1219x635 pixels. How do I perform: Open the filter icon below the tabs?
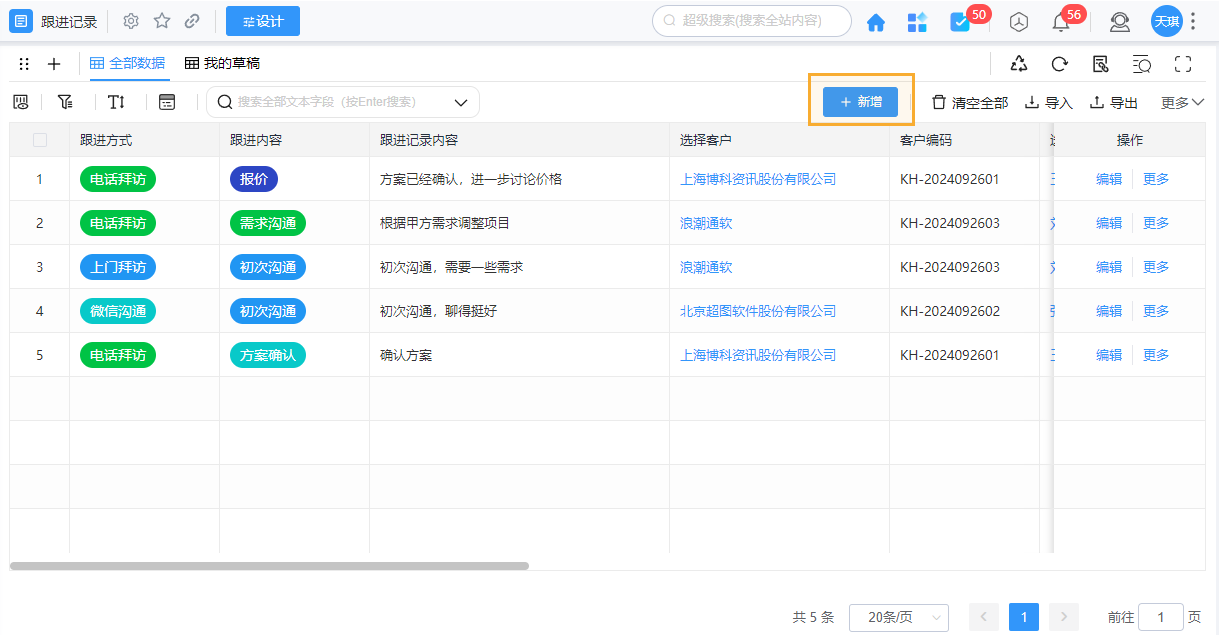[66, 101]
